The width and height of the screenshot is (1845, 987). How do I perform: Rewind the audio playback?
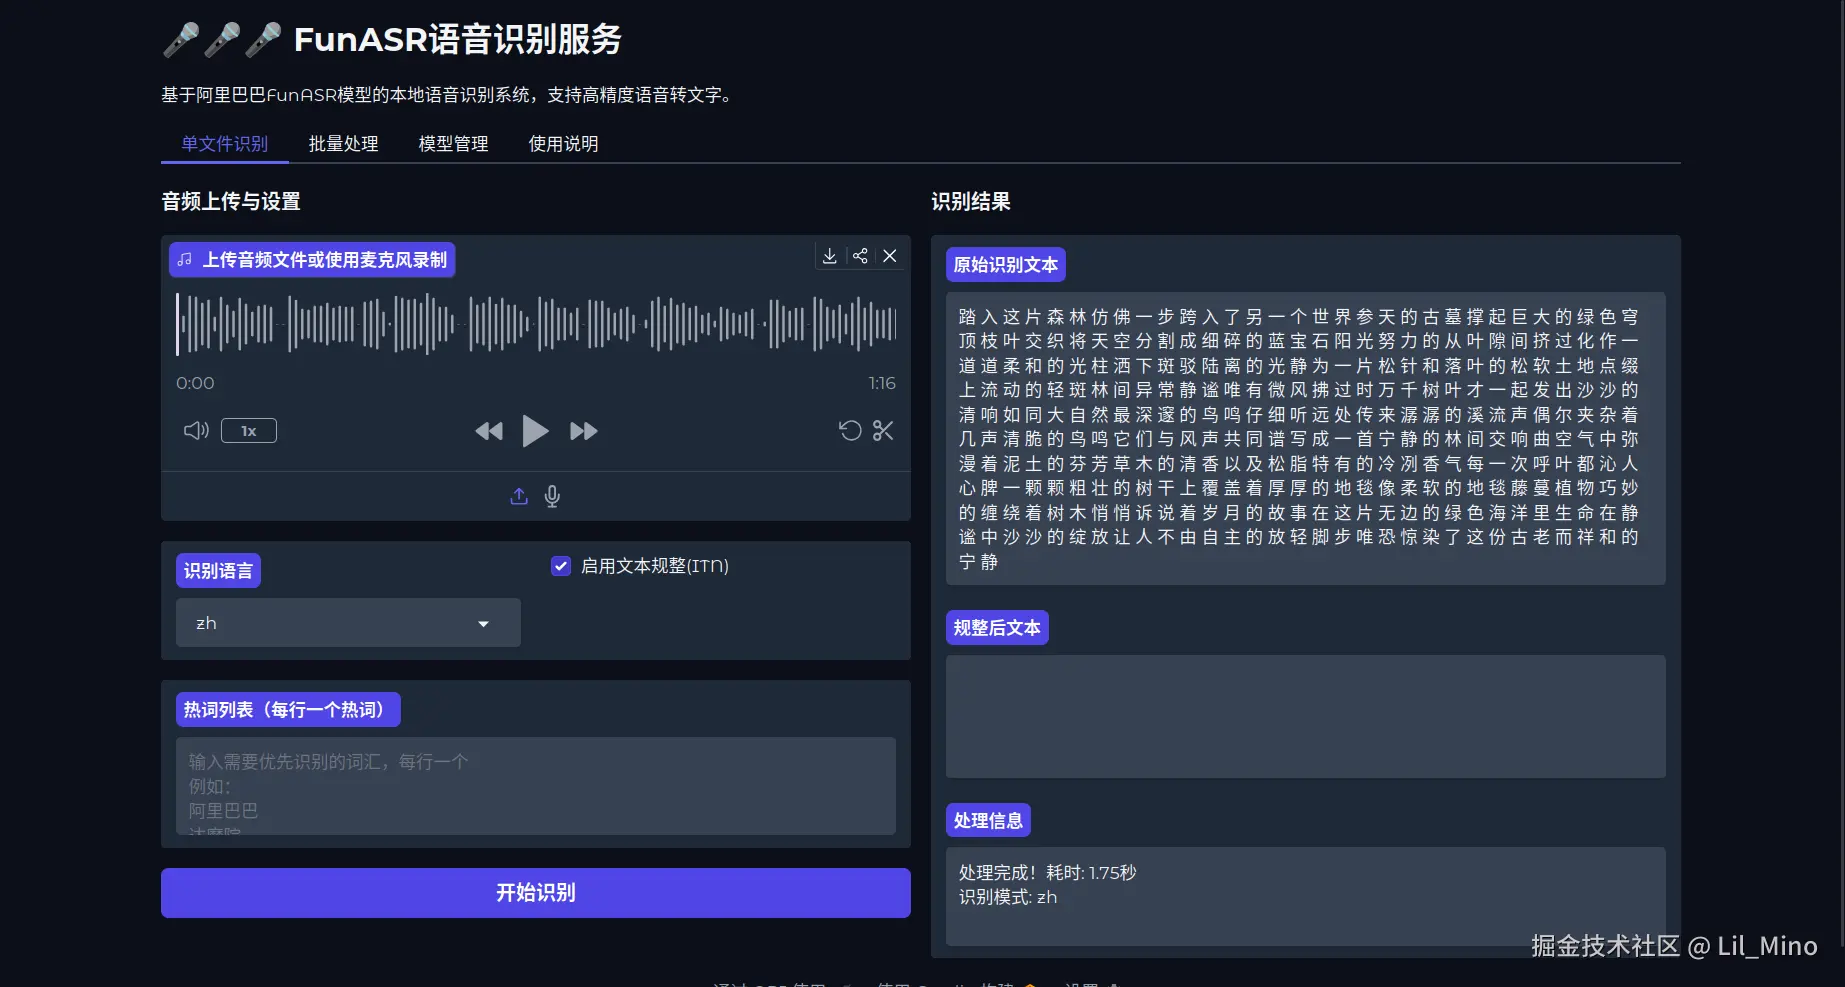(489, 431)
